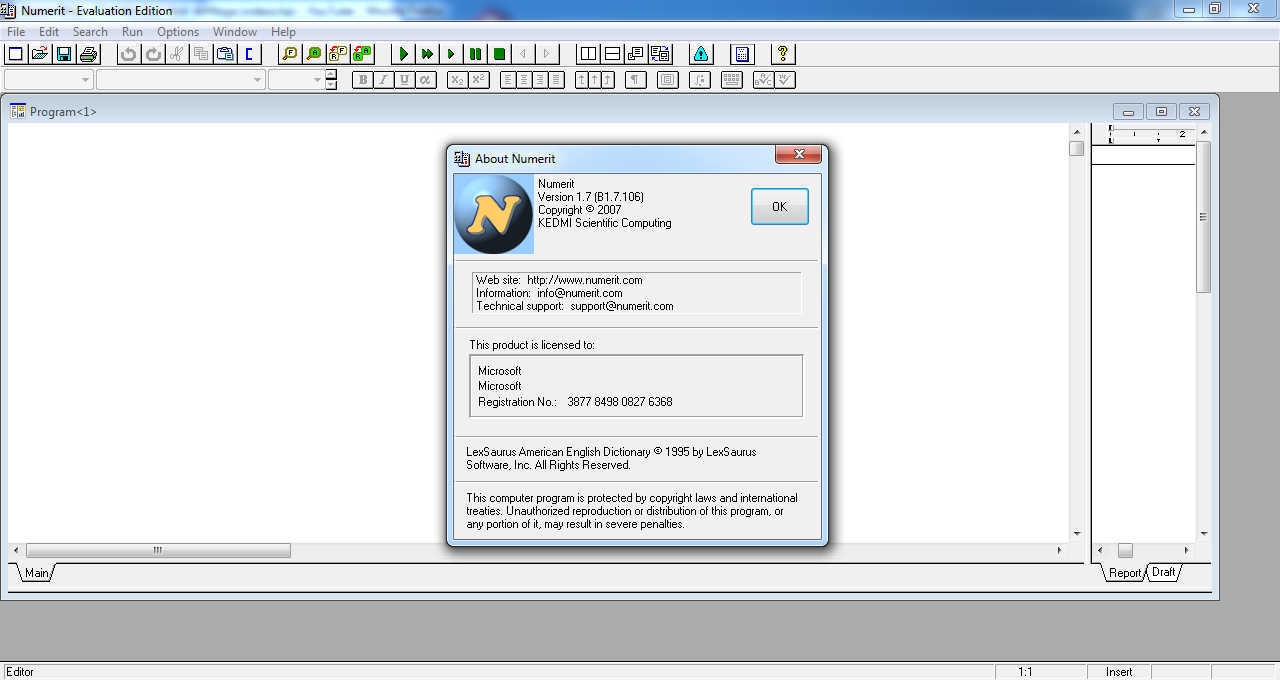Tile windows vertically with split icon
Image resolution: width=1280 pixels, height=680 pixels.
tap(588, 54)
